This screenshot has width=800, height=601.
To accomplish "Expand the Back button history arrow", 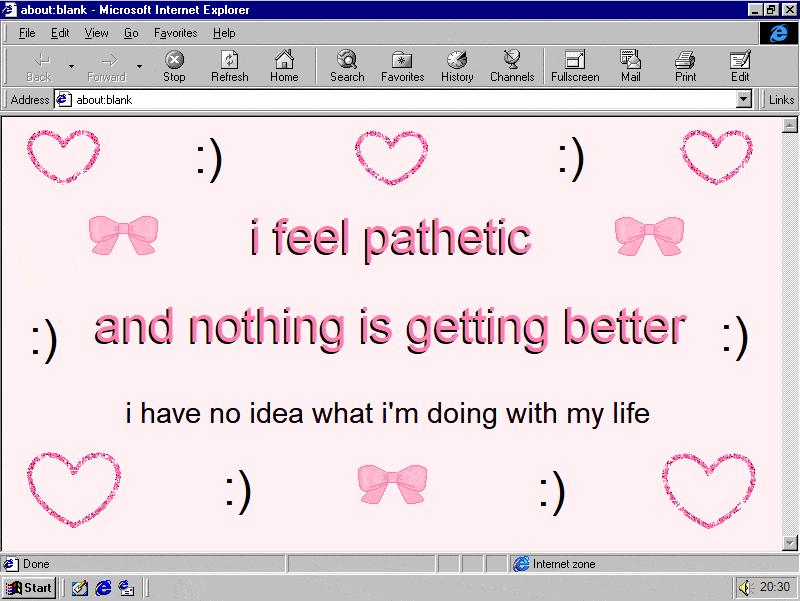I will coord(71,67).
